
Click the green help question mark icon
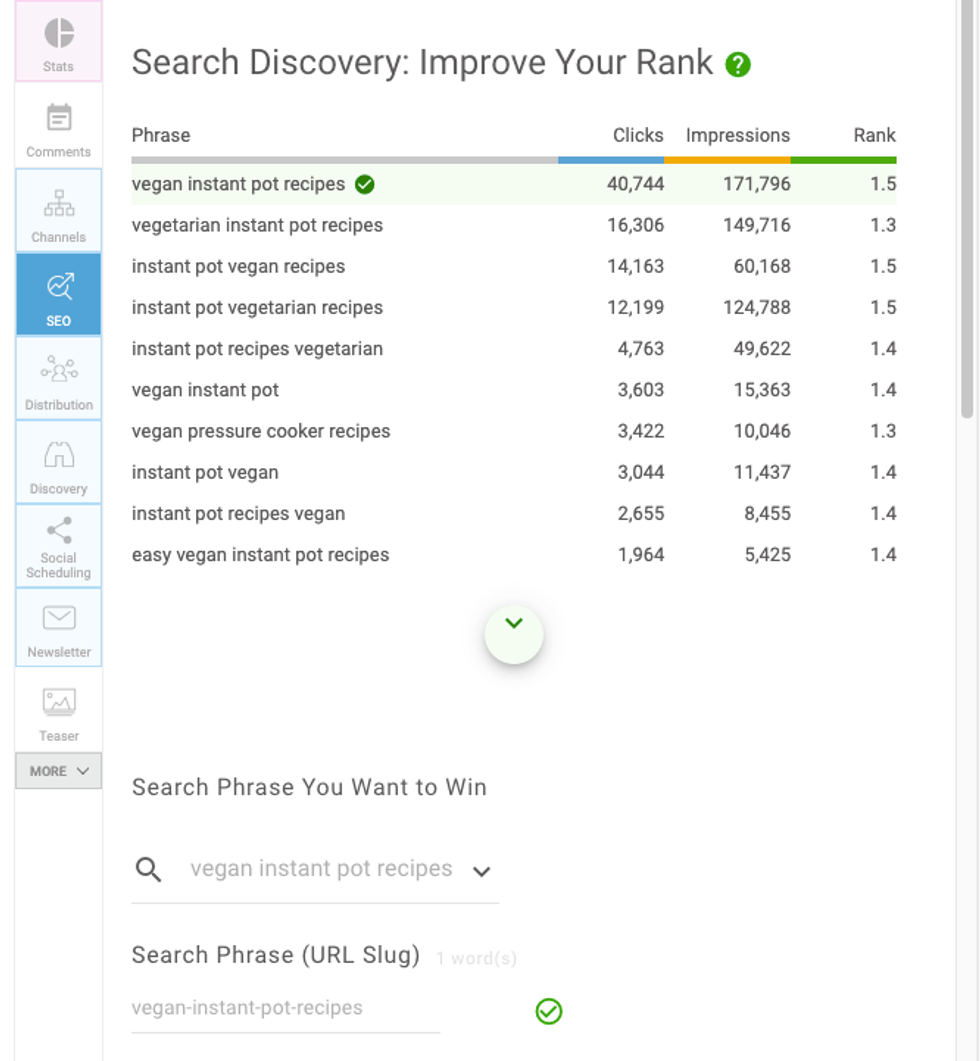tap(738, 65)
